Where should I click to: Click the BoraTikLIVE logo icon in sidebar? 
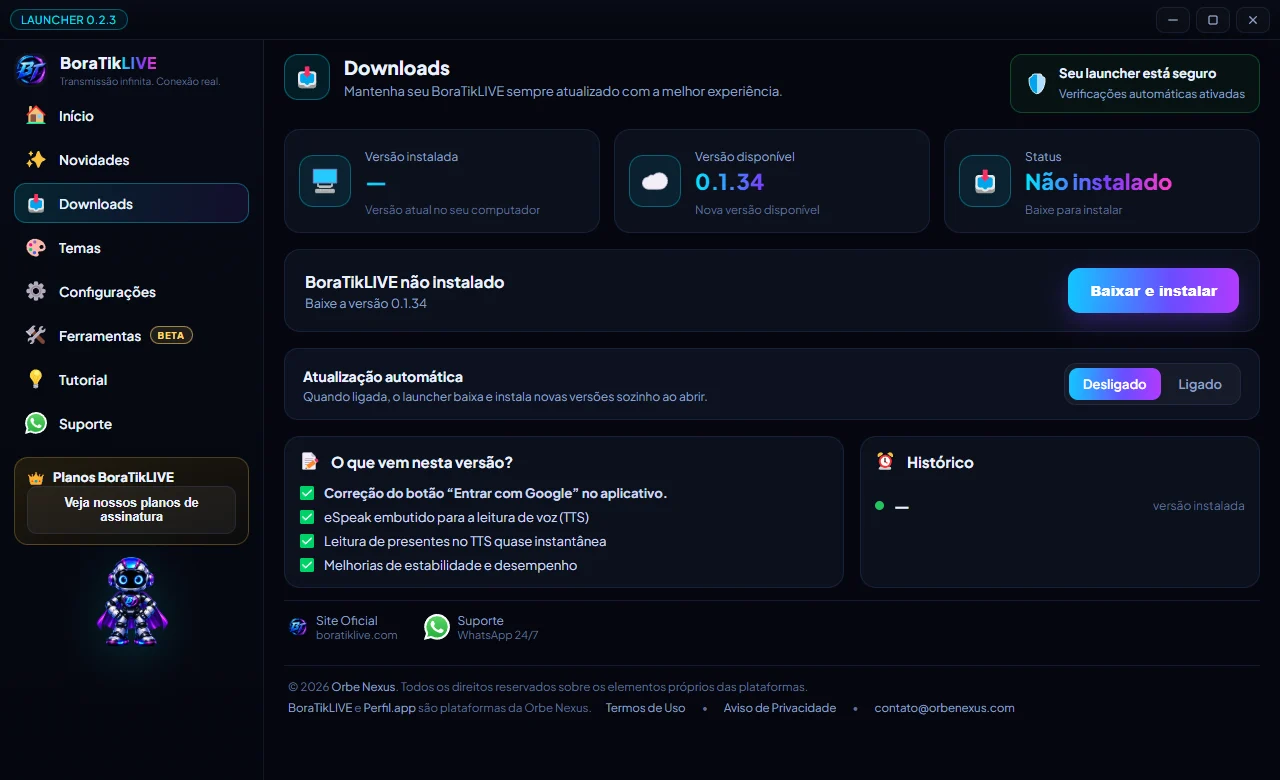coord(30,70)
